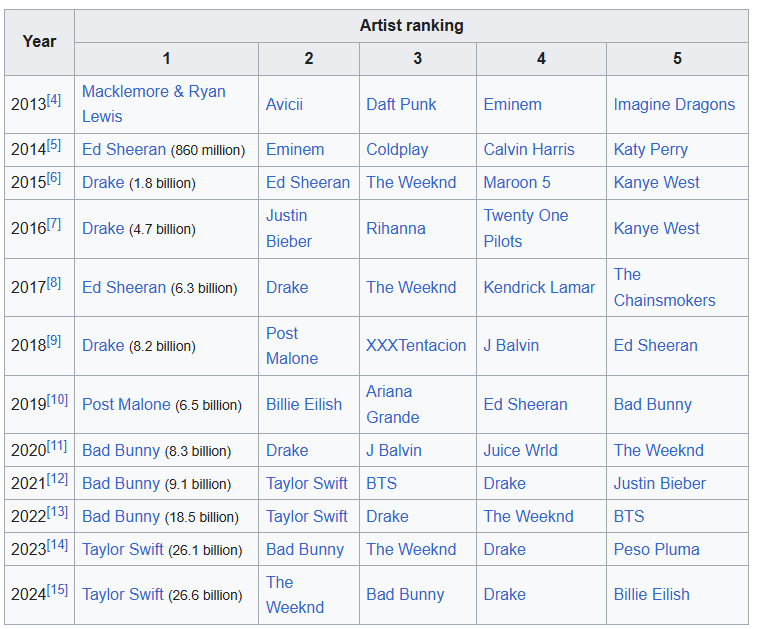Open Billie Eilish link in 2024 row

pos(651,594)
